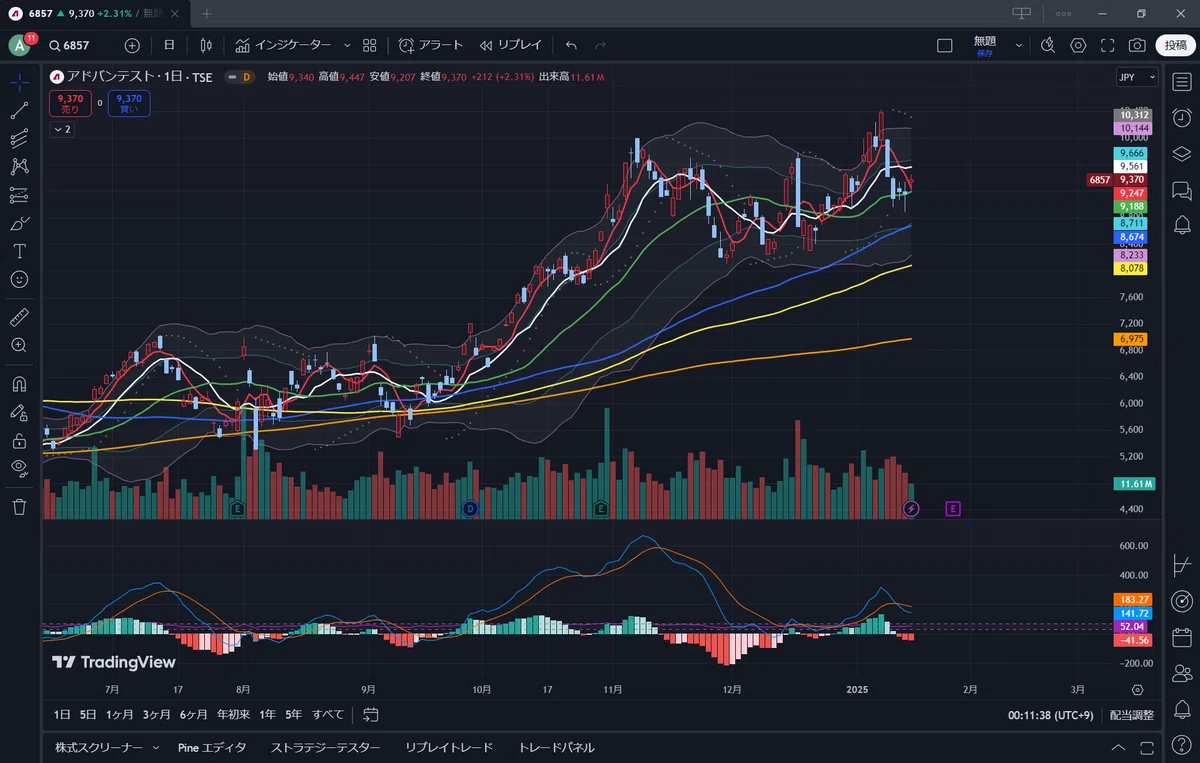The width and height of the screenshot is (1200, 763).
Task: Click the 投稿 publish button
Action: click(x=1176, y=45)
